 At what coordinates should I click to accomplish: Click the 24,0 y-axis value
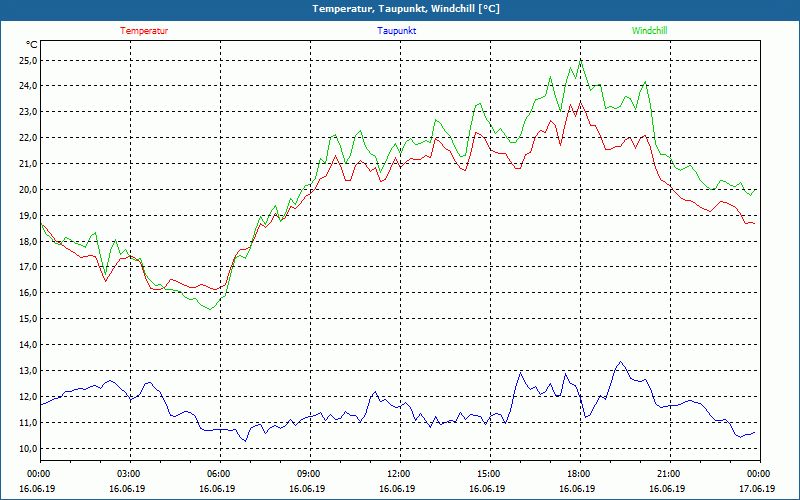(x=29, y=86)
